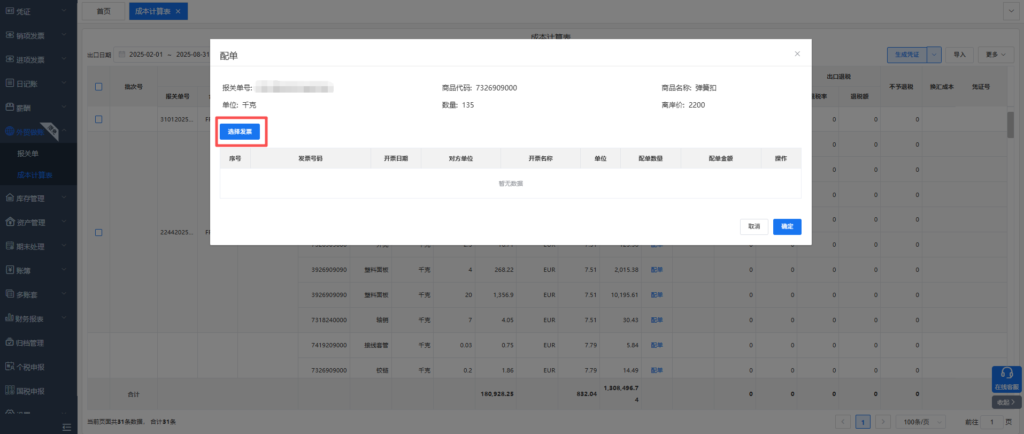Close the 成本计算表 tab using its X
1024x434 pixels.
(x=178, y=11)
